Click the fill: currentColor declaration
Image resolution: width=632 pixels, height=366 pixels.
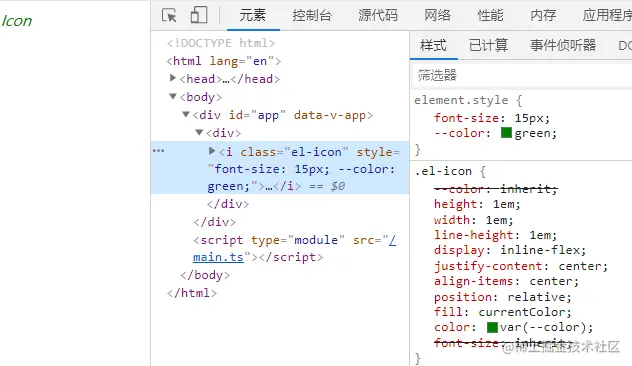point(503,312)
